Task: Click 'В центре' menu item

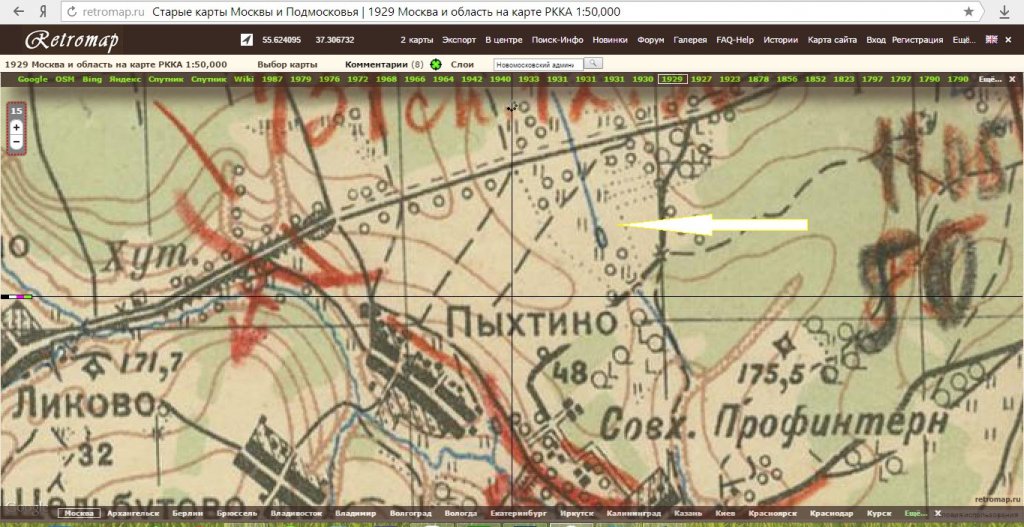Action: 504,40
